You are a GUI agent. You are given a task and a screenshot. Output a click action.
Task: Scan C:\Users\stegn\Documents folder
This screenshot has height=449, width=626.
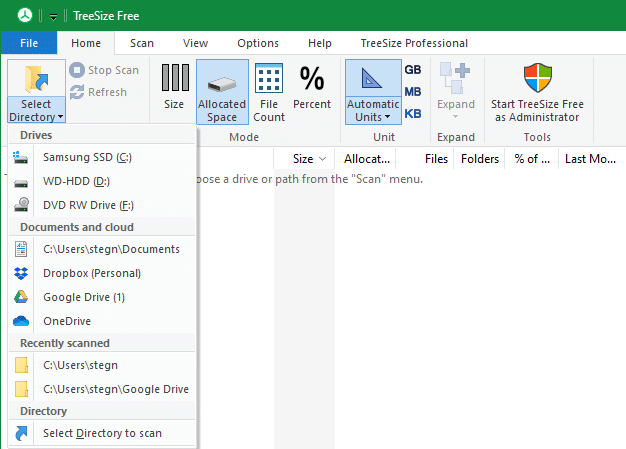(102, 249)
